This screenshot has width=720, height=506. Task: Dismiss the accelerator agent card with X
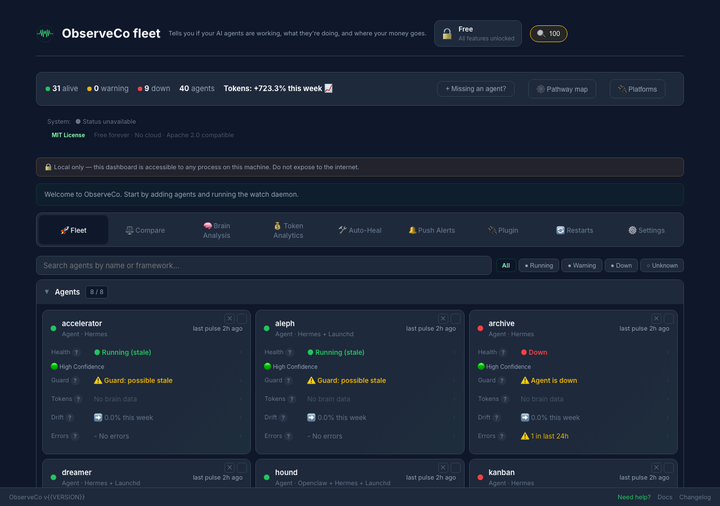(230, 318)
